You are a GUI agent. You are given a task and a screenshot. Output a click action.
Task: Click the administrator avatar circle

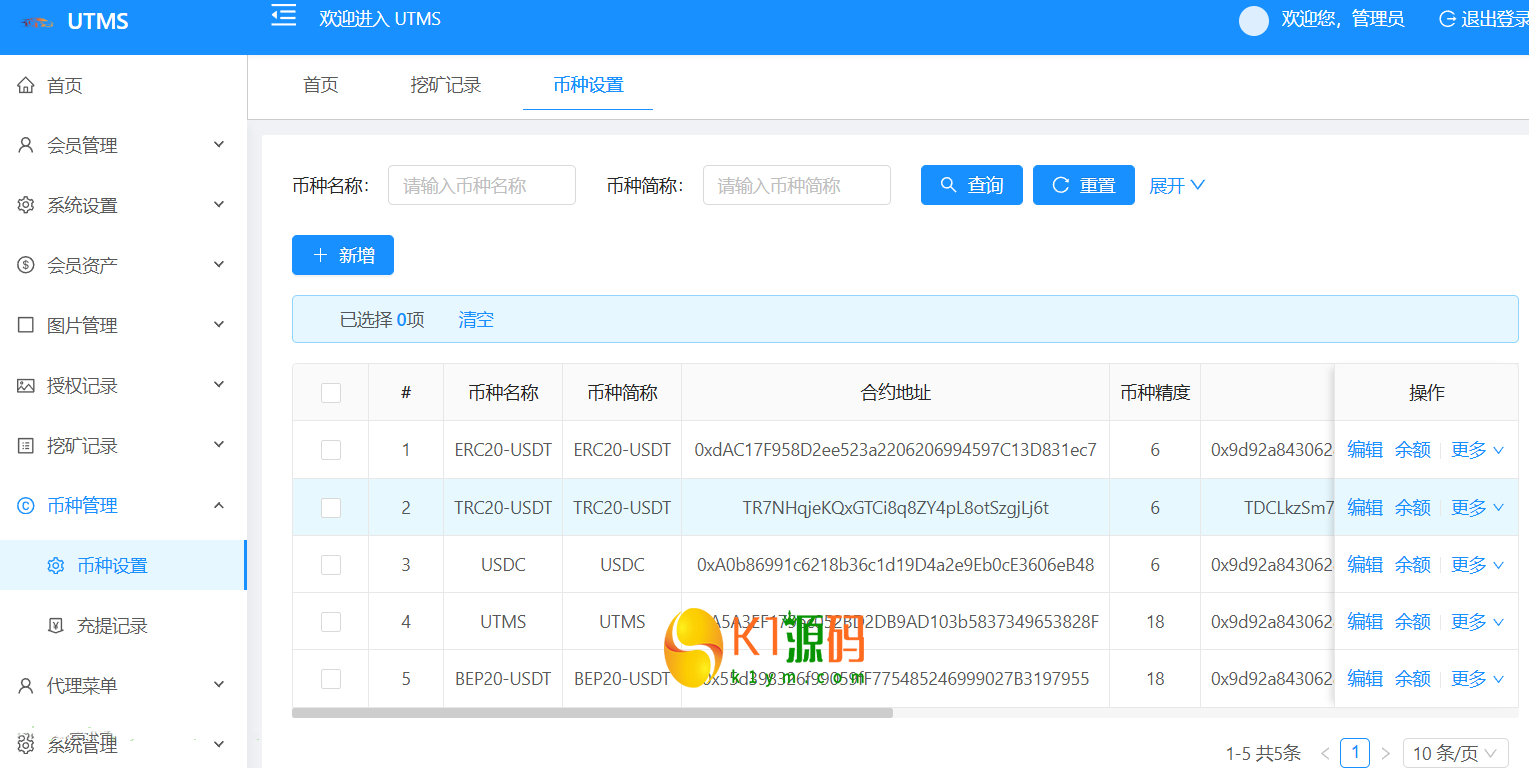click(1253, 20)
